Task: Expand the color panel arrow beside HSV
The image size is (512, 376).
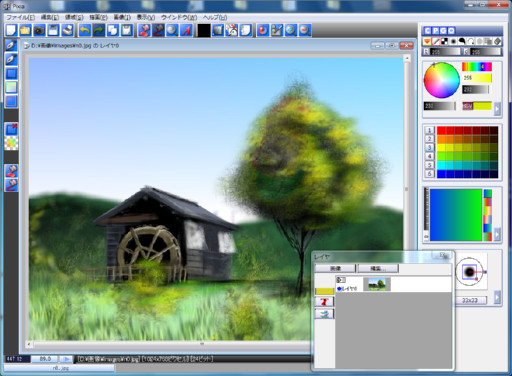Action: (497, 109)
